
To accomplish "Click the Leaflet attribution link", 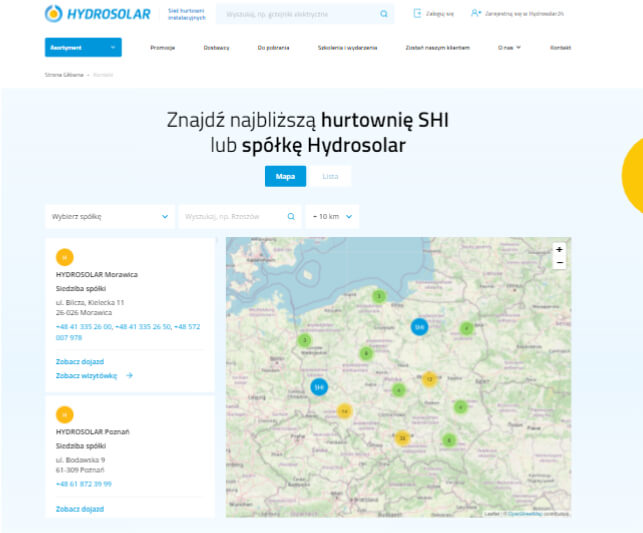I will click(x=492, y=513).
